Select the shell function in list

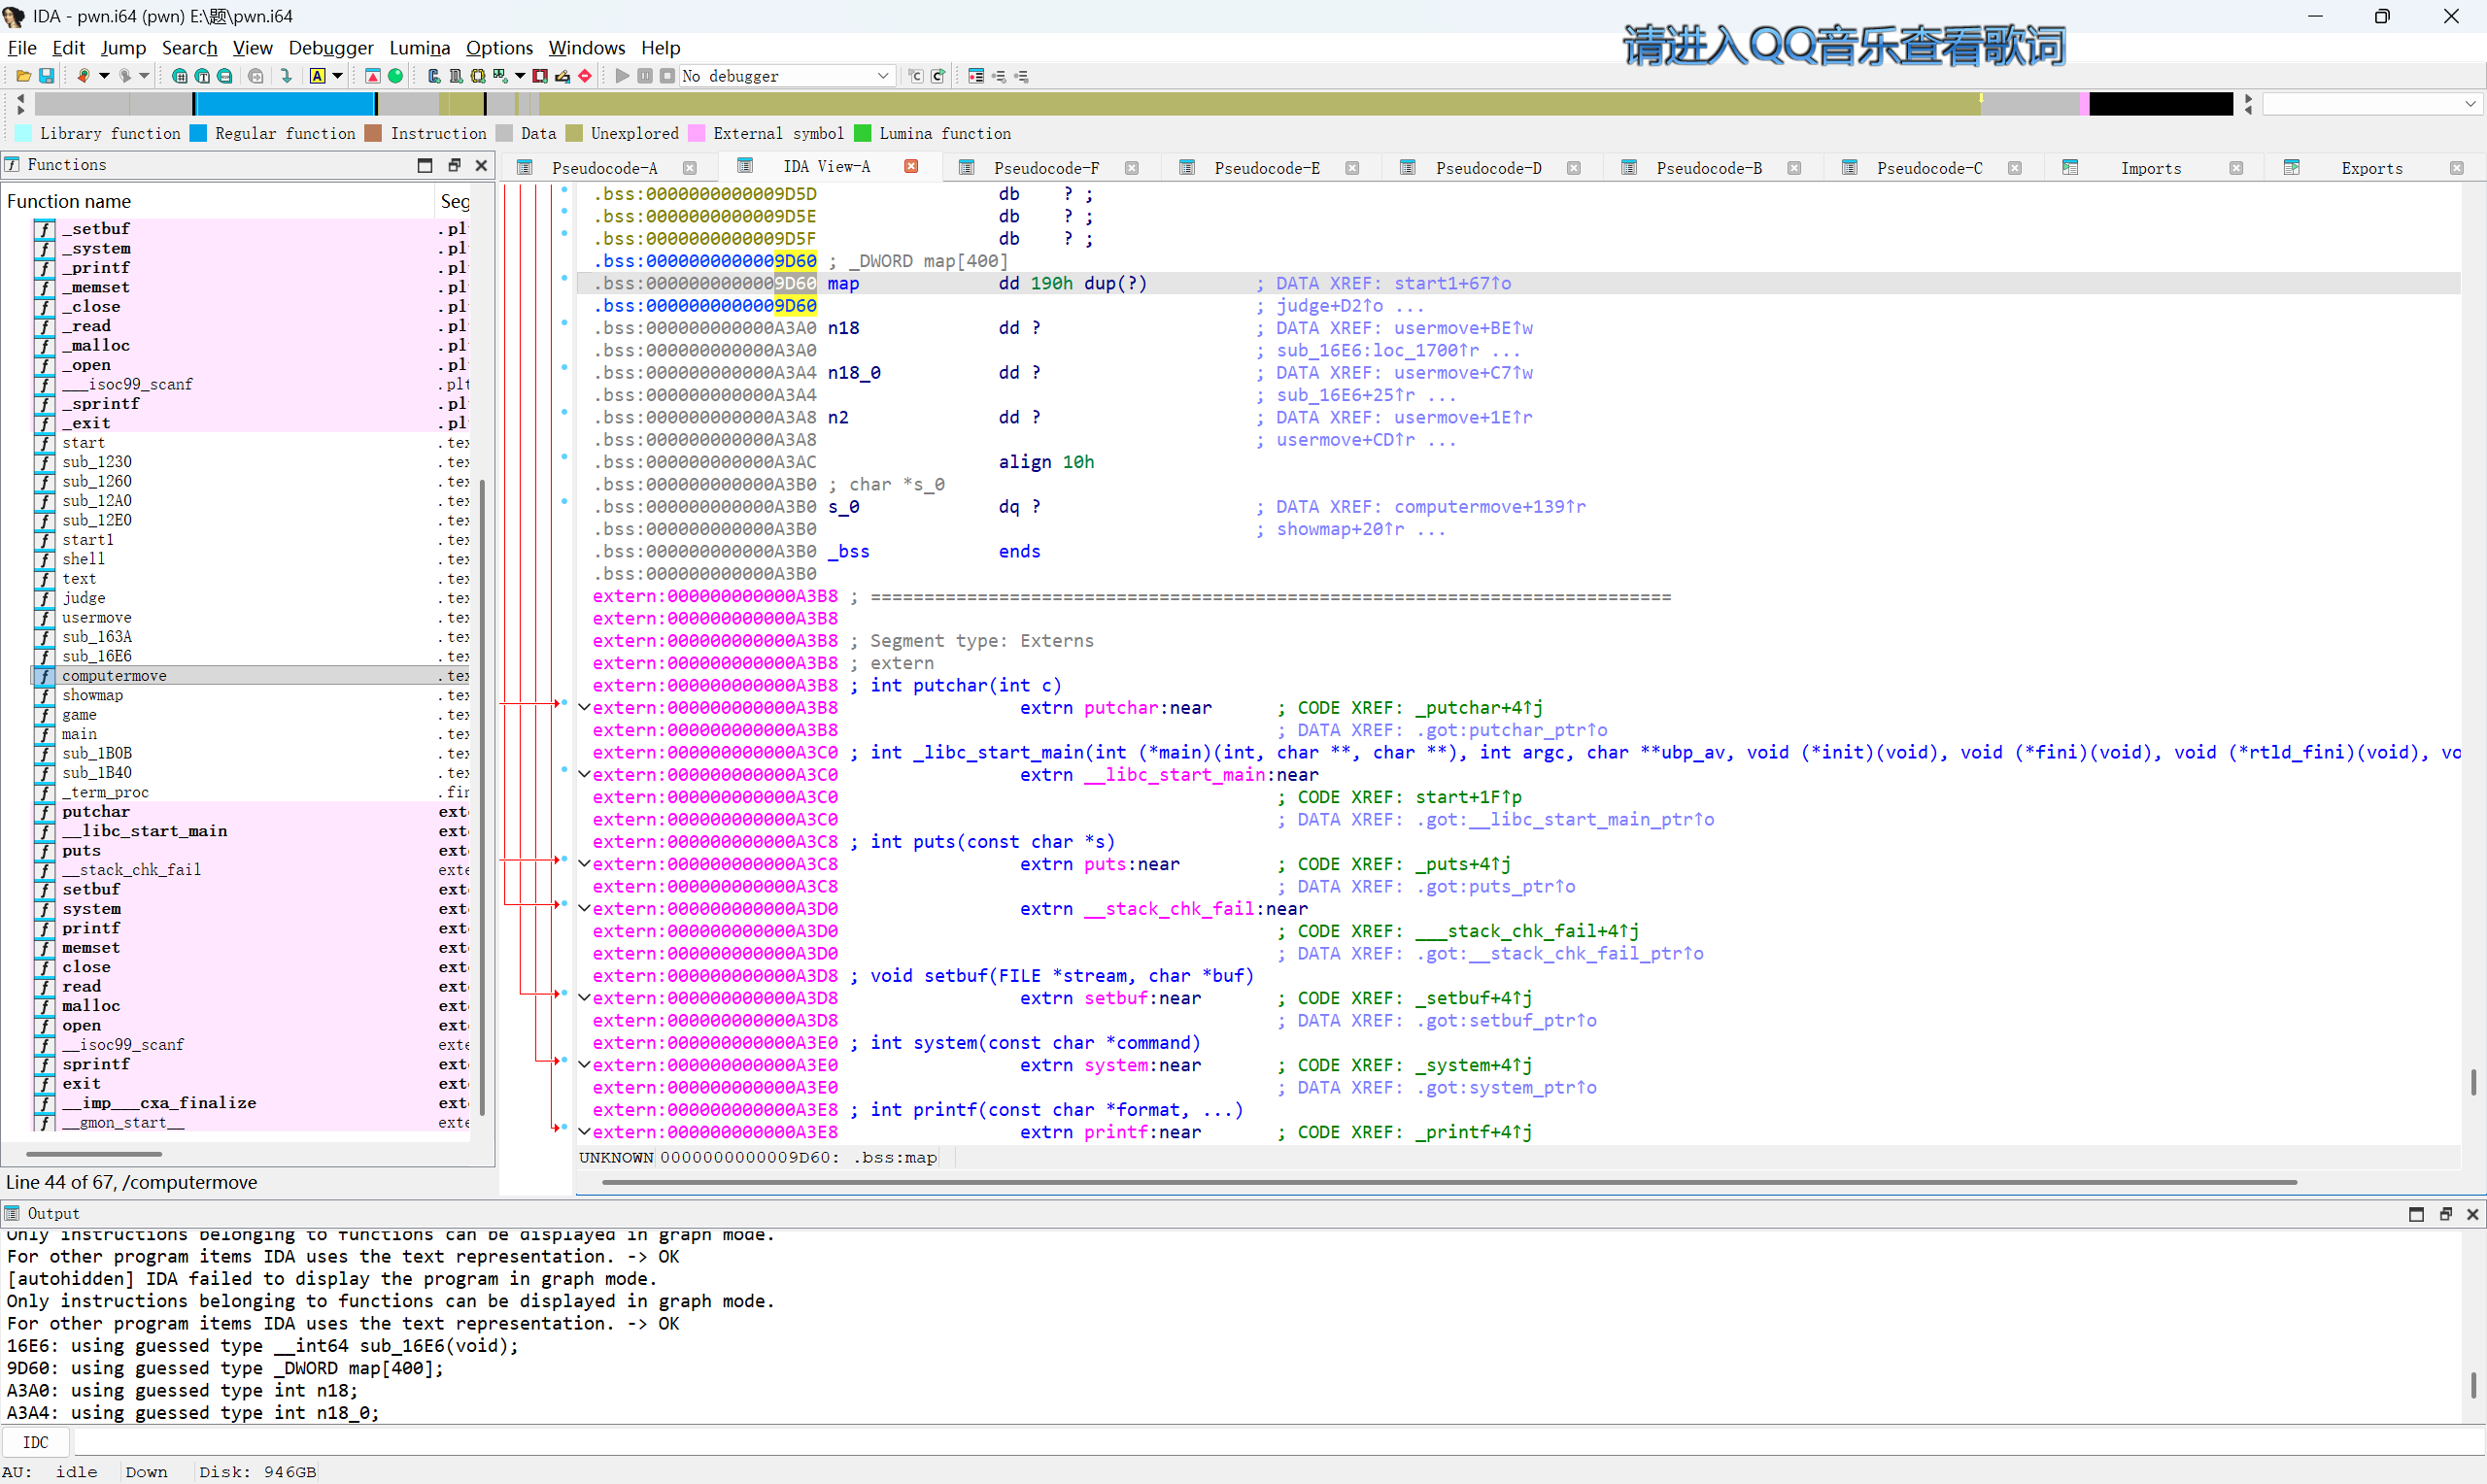pos(83,559)
